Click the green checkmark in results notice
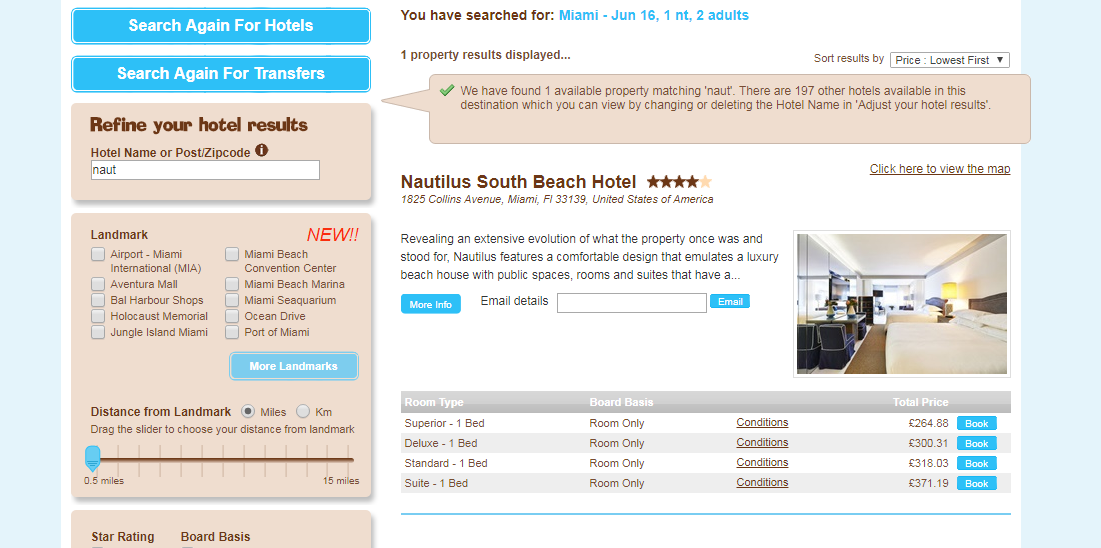Viewport: 1101px width, 548px height. [x=447, y=90]
